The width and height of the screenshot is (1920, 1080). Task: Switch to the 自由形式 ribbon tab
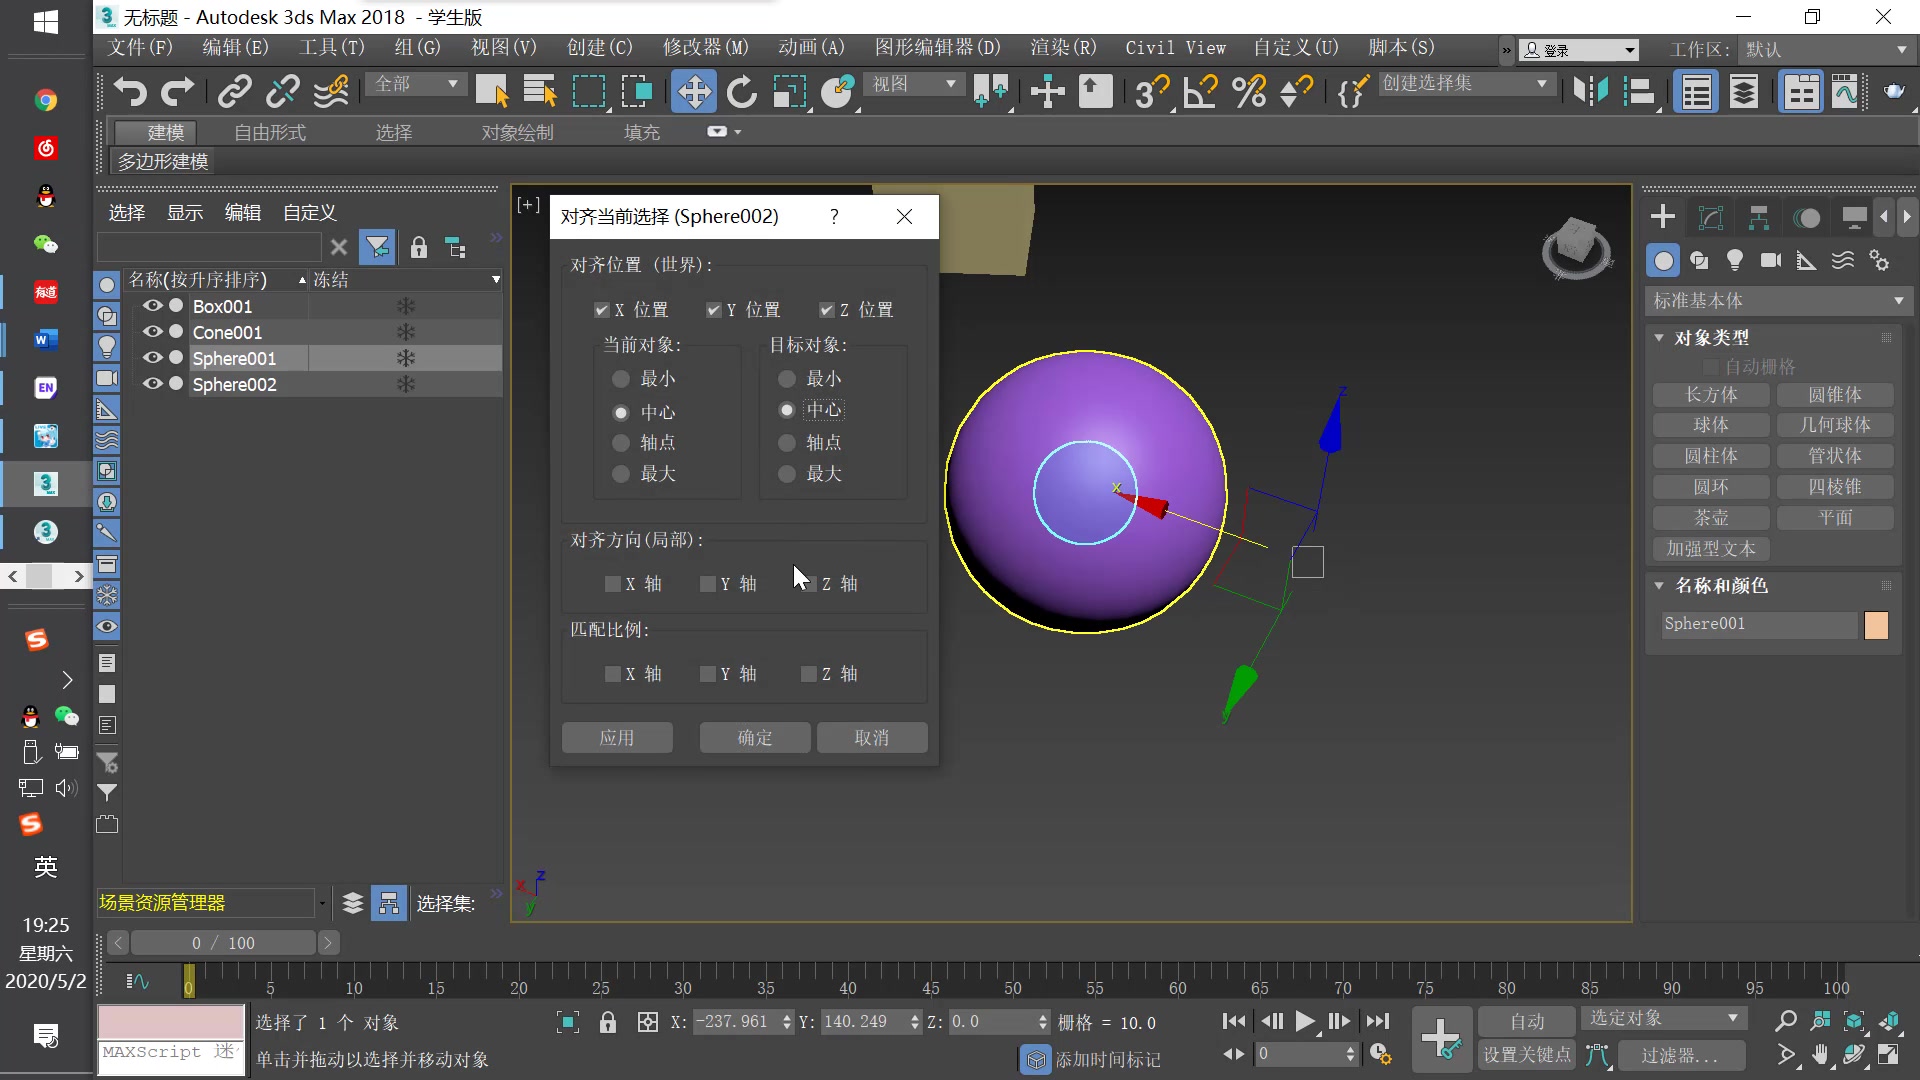[269, 132]
